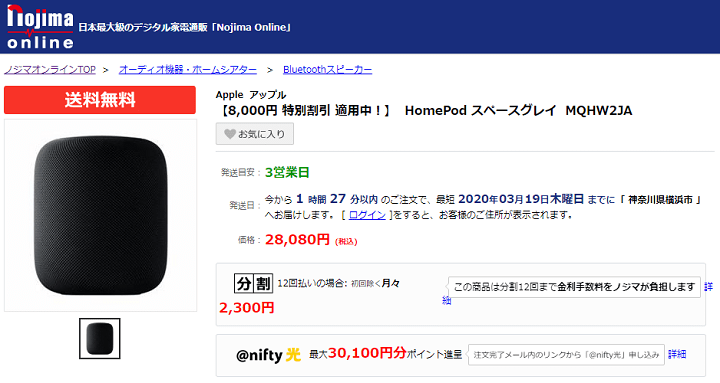Open the 詳細 link of the 分割 installment box
This screenshot has height=383, width=720.
[x=709, y=287]
